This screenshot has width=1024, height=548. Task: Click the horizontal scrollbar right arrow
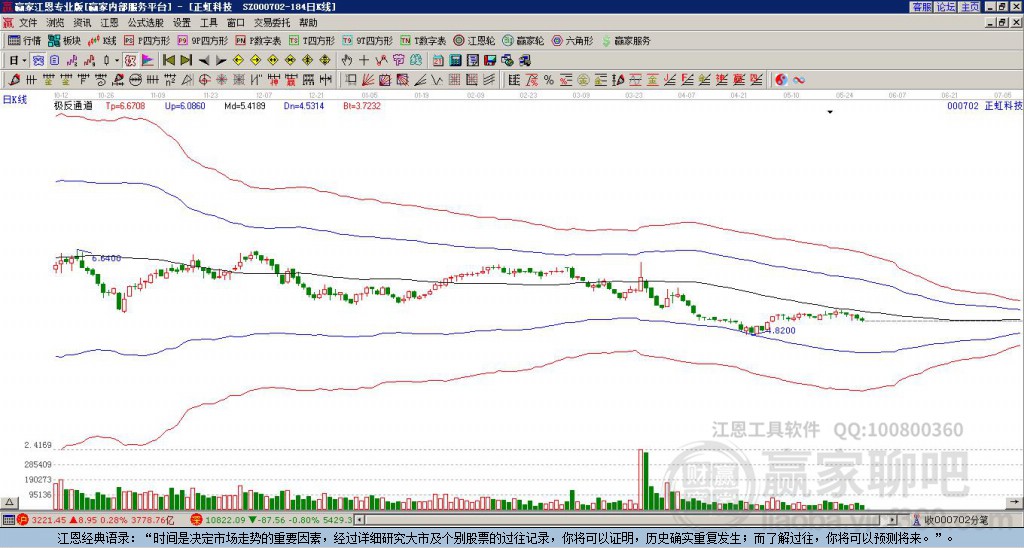[x=892, y=520]
